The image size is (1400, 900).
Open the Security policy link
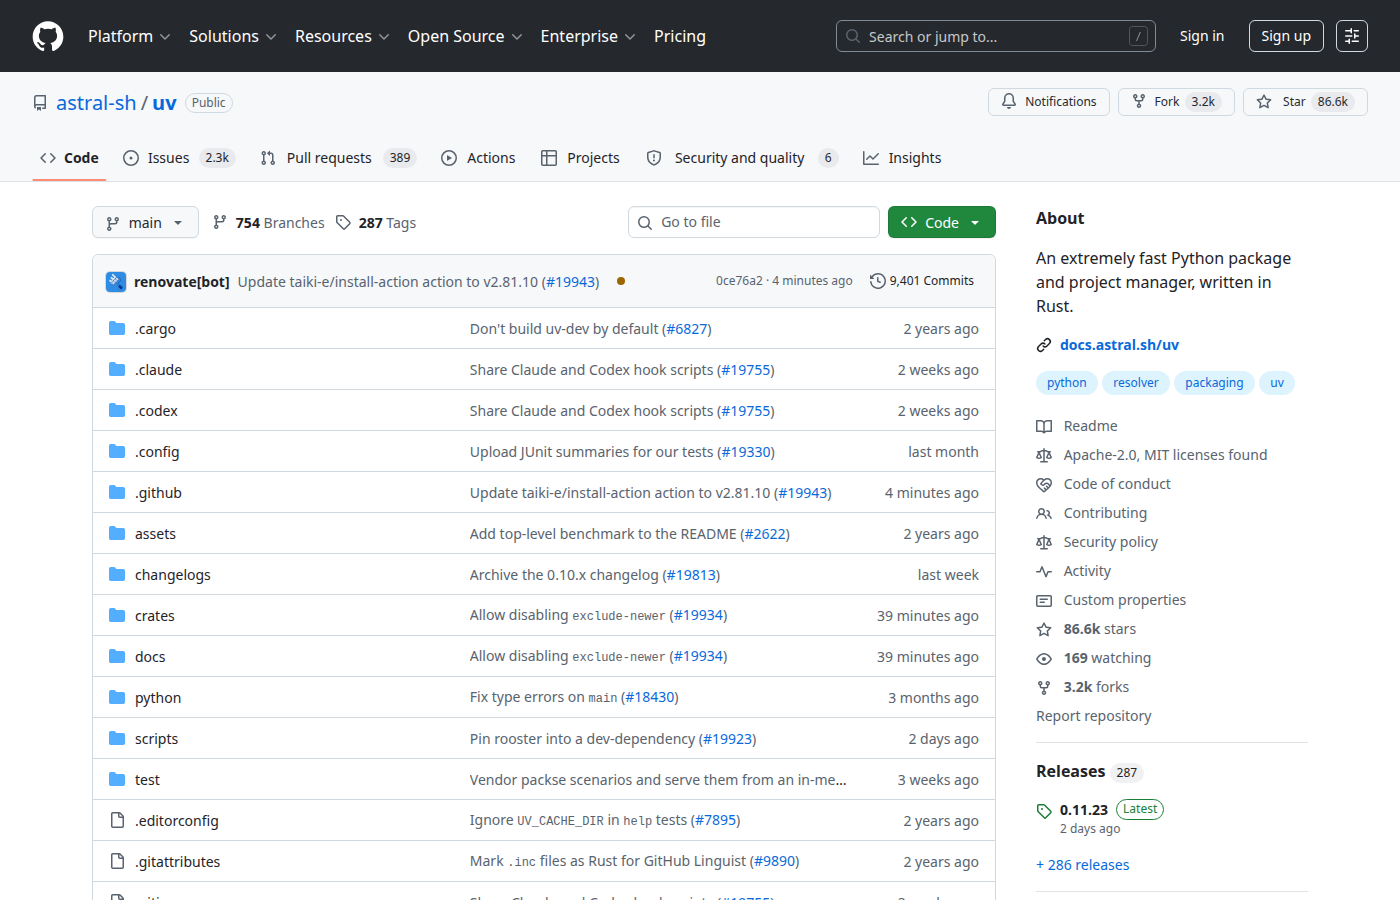pyautogui.click(x=1111, y=542)
